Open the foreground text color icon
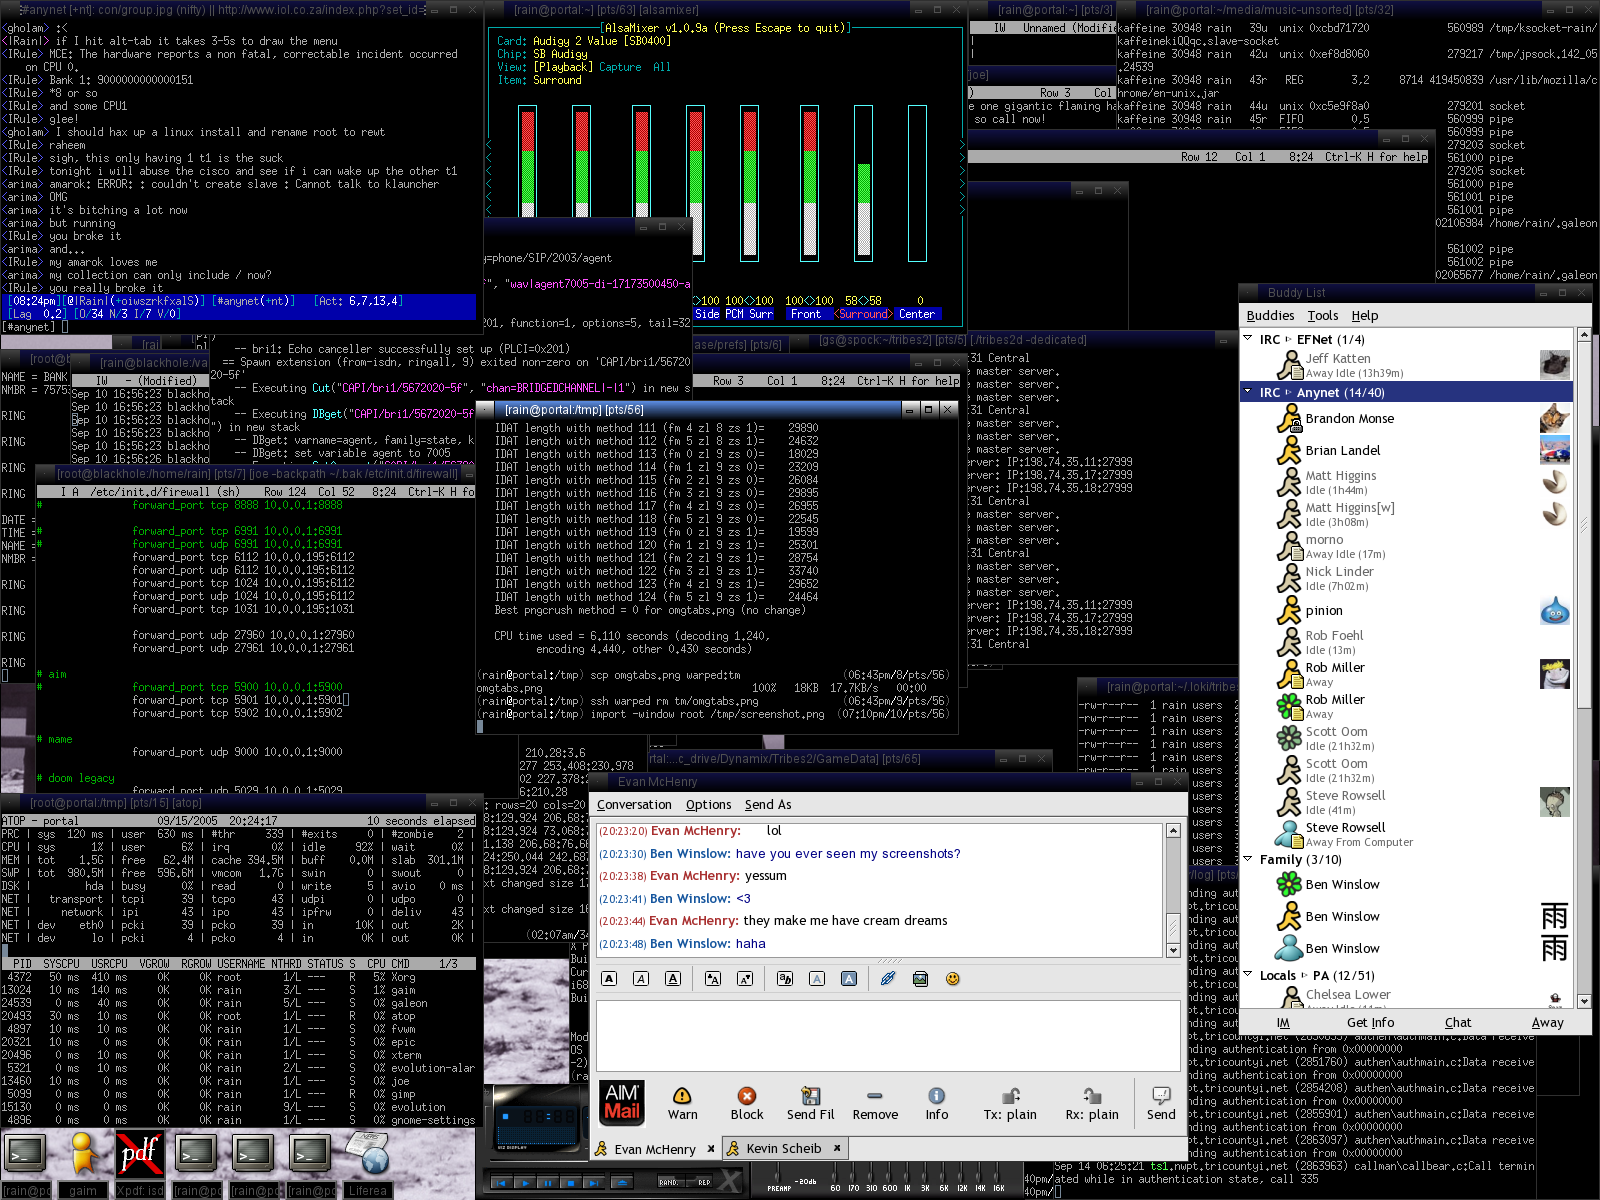This screenshot has width=1600, height=1200. 817,979
